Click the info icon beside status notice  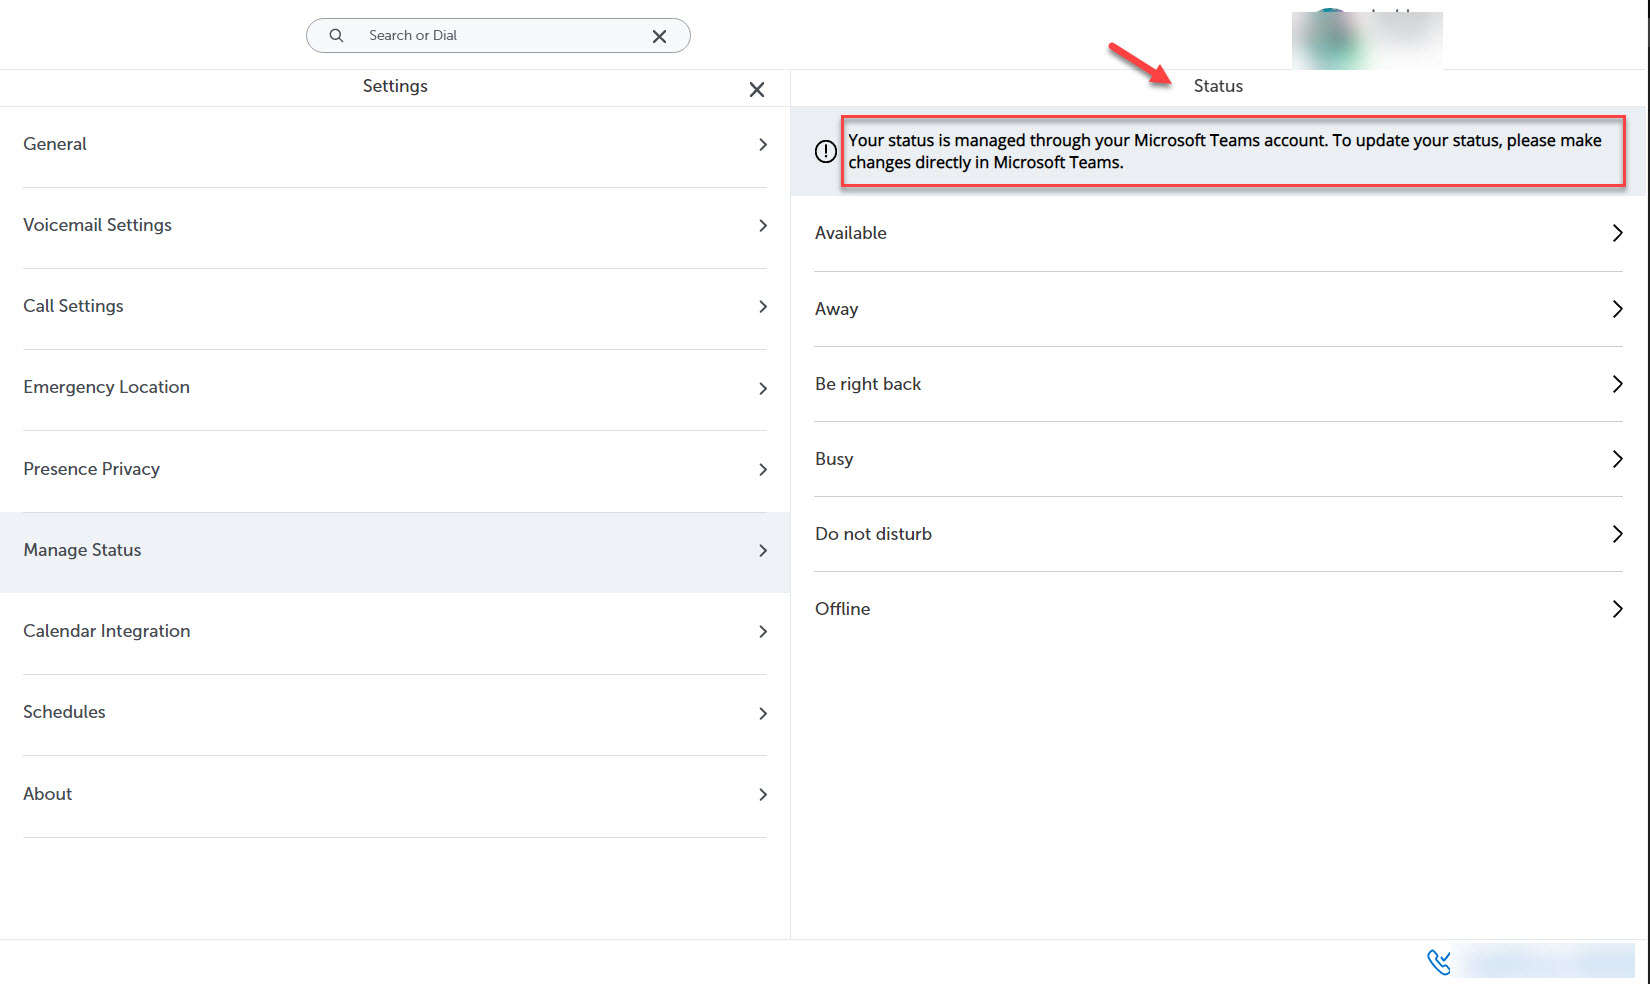pos(825,151)
